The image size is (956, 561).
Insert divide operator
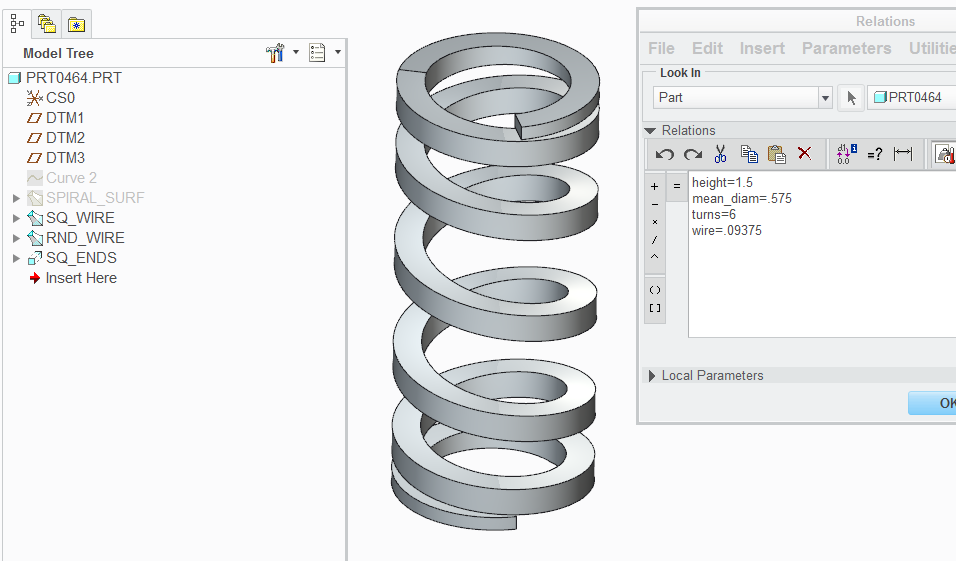click(x=655, y=240)
